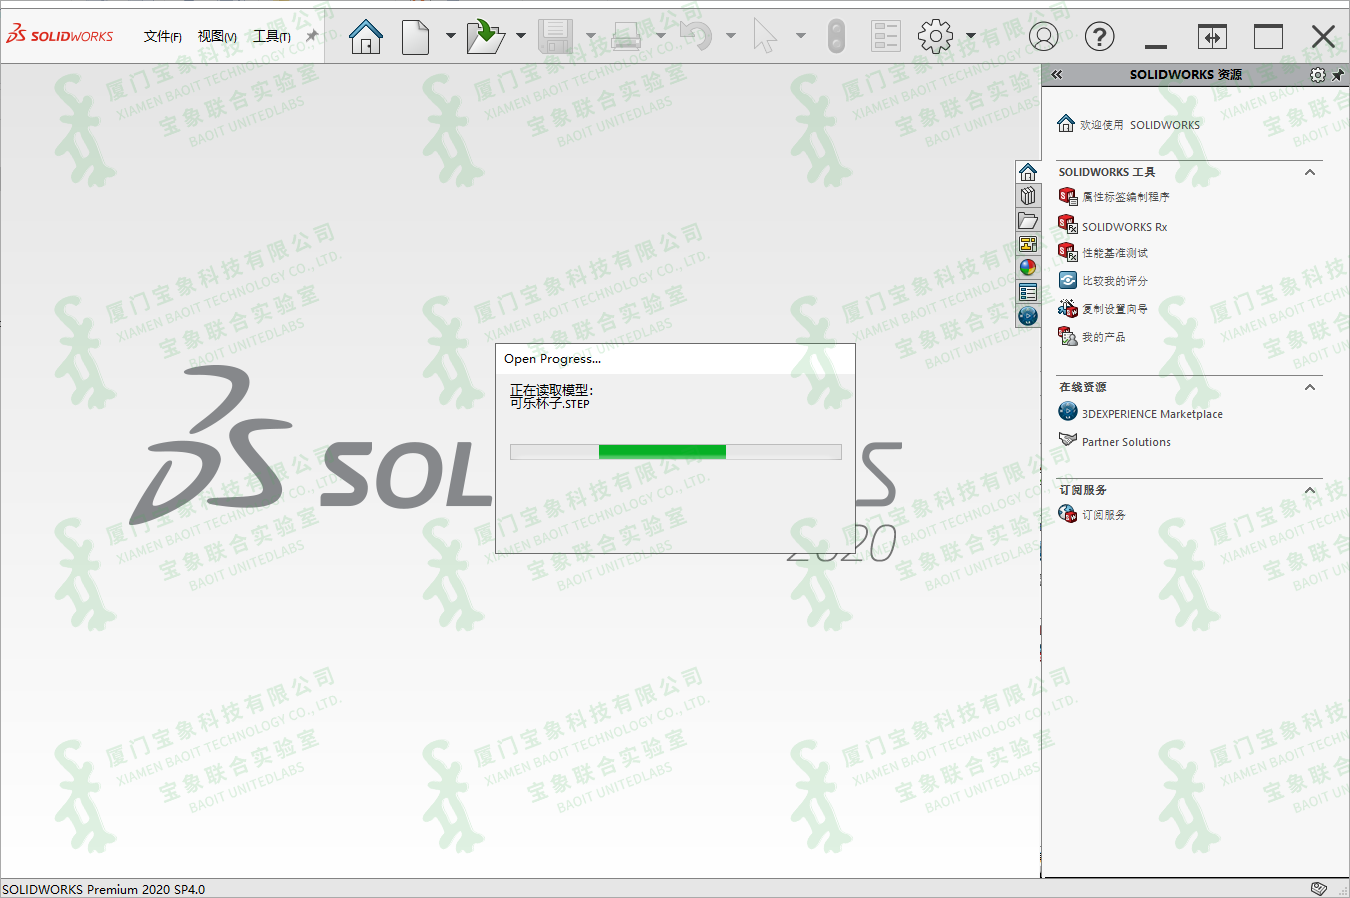
Task: Collapse the 在线资源 section
Action: 1310,387
